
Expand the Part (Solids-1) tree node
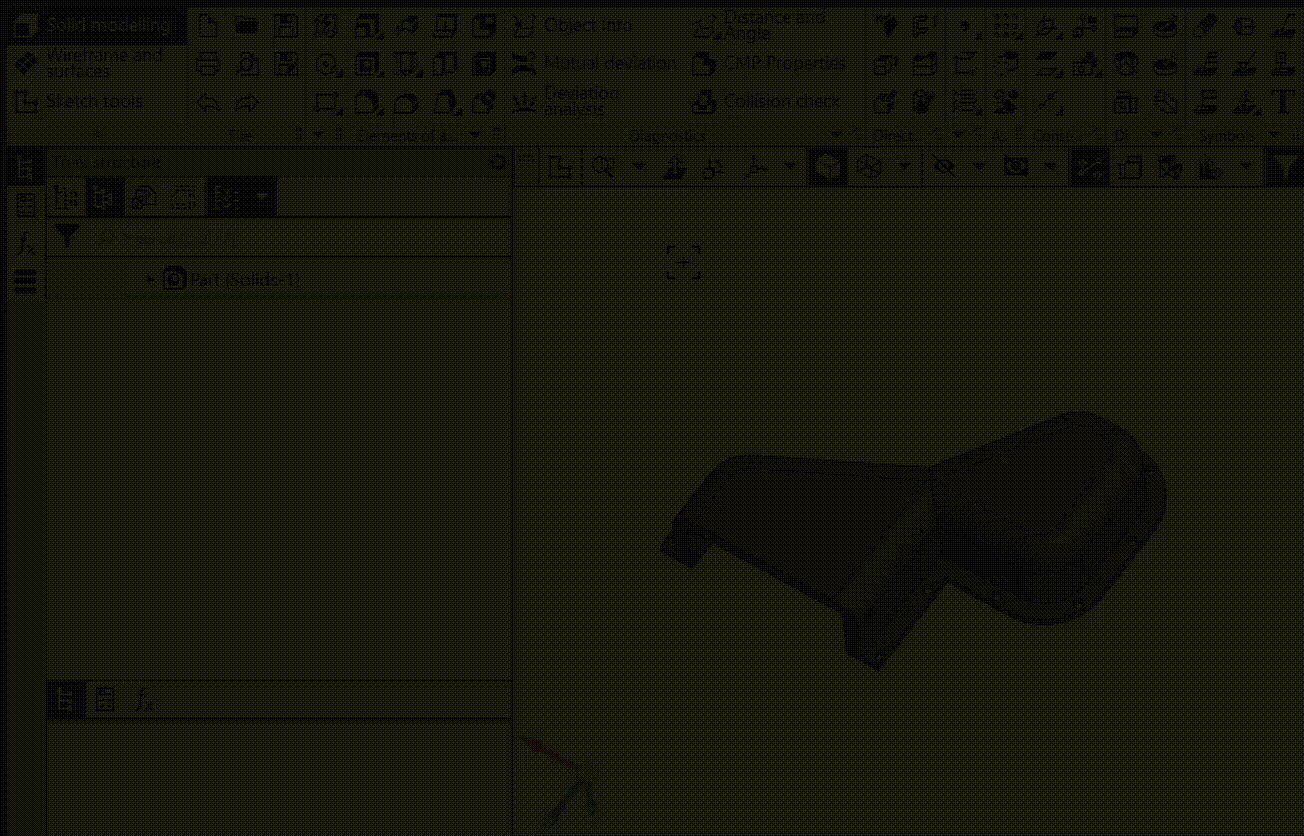(151, 279)
